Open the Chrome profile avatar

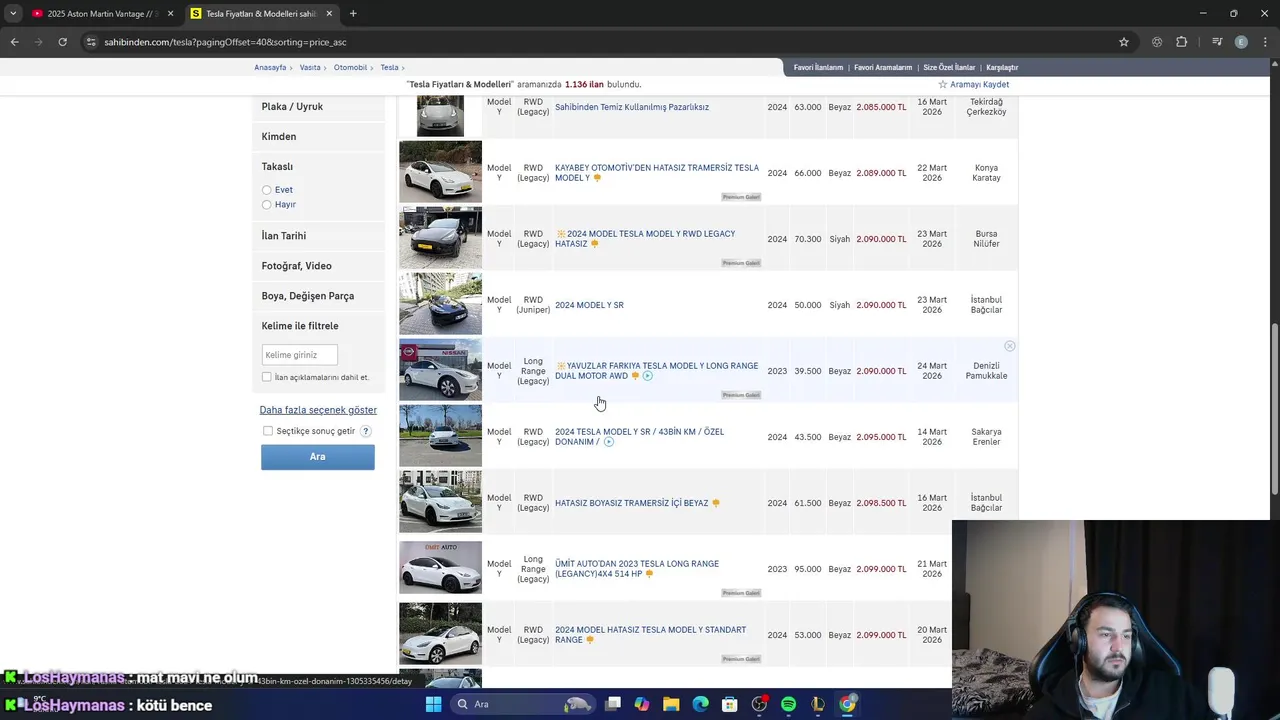(1241, 42)
